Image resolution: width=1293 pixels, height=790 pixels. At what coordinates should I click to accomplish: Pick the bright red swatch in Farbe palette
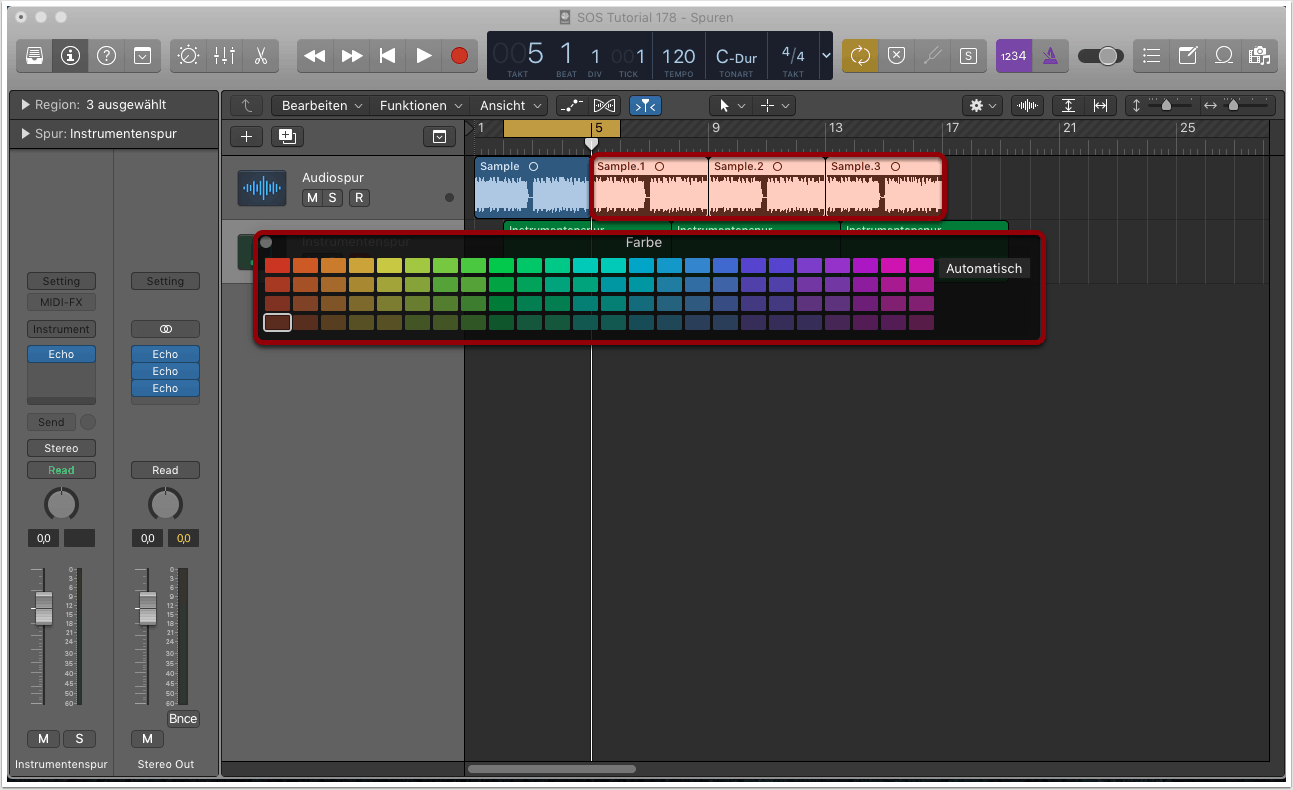[277, 266]
